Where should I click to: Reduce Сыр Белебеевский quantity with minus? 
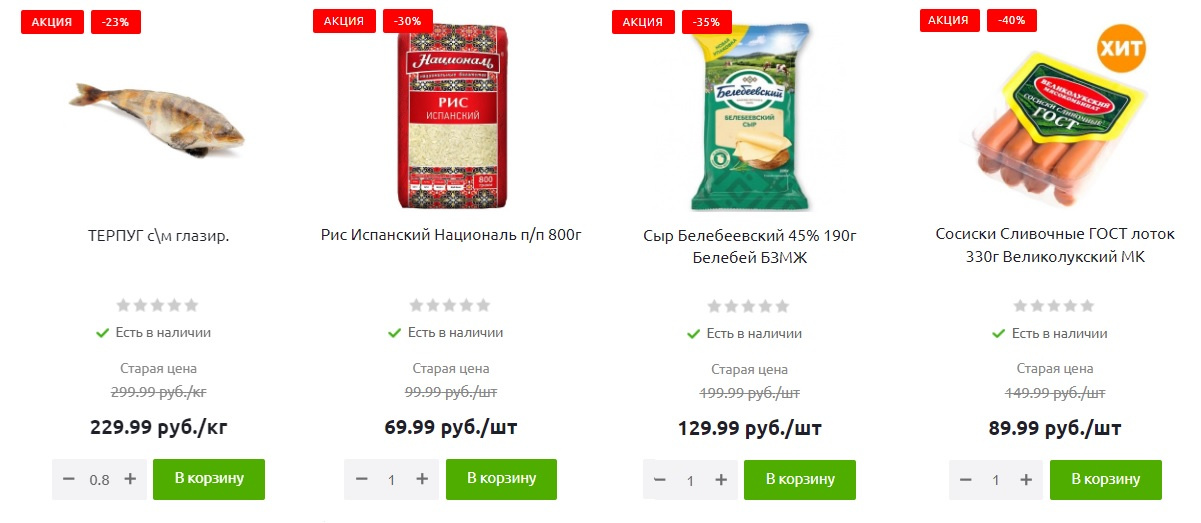click(x=660, y=481)
